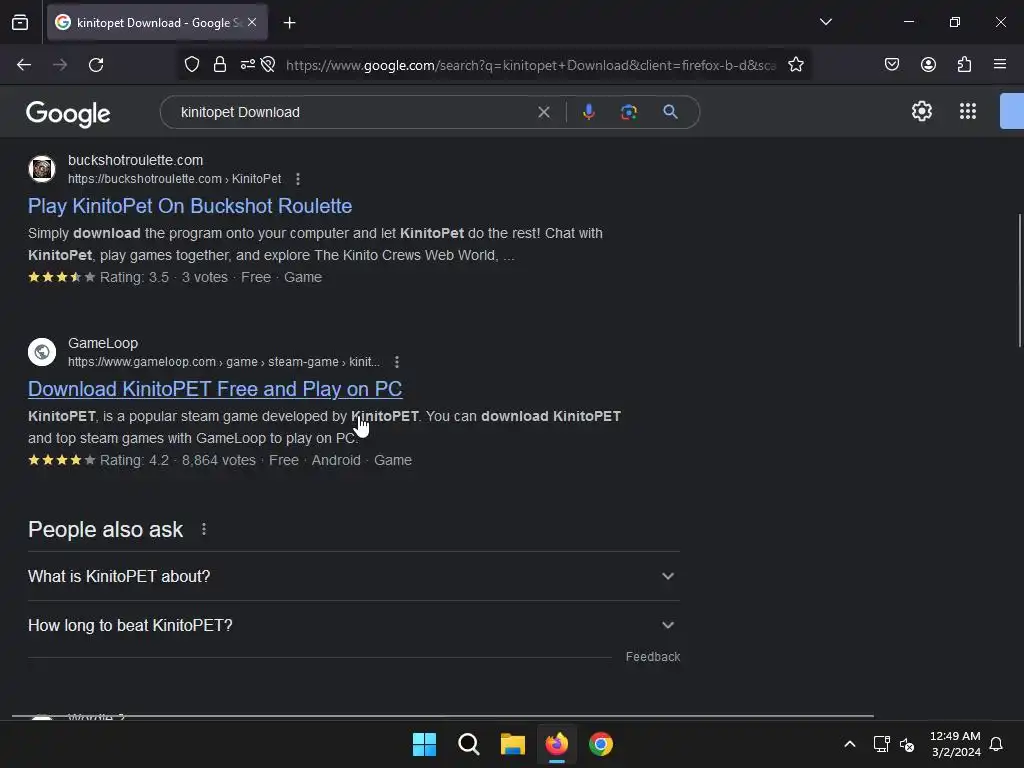Open Firefox tab overview (Firefox View) icon
The image size is (1024, 768).
click(x=20, y=23)
